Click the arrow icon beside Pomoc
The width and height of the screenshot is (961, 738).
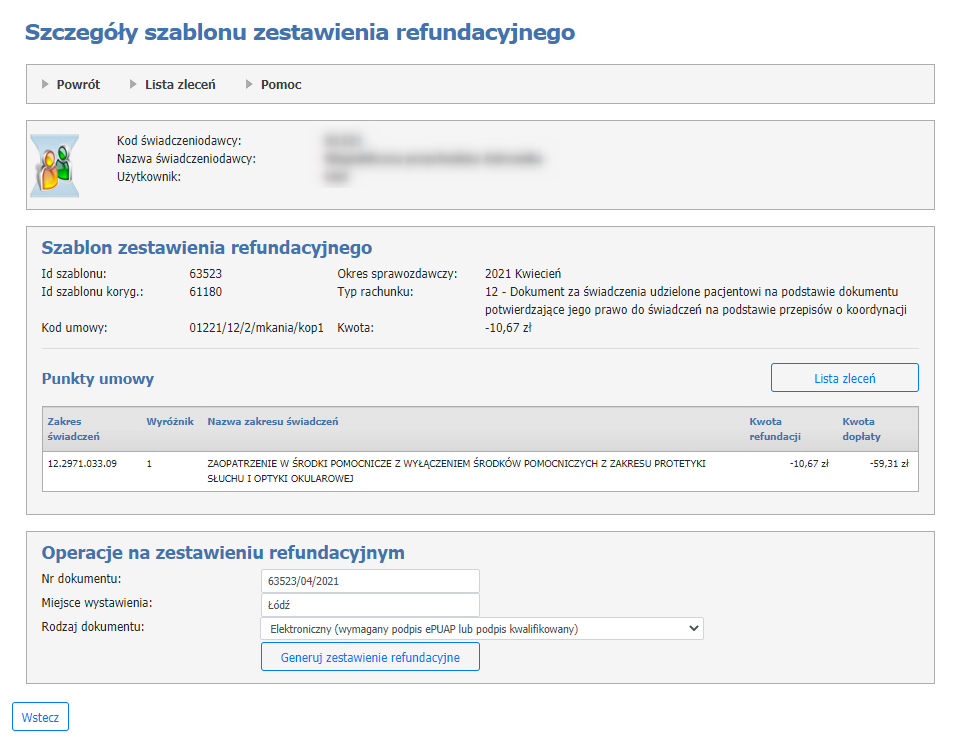(250, 85)
